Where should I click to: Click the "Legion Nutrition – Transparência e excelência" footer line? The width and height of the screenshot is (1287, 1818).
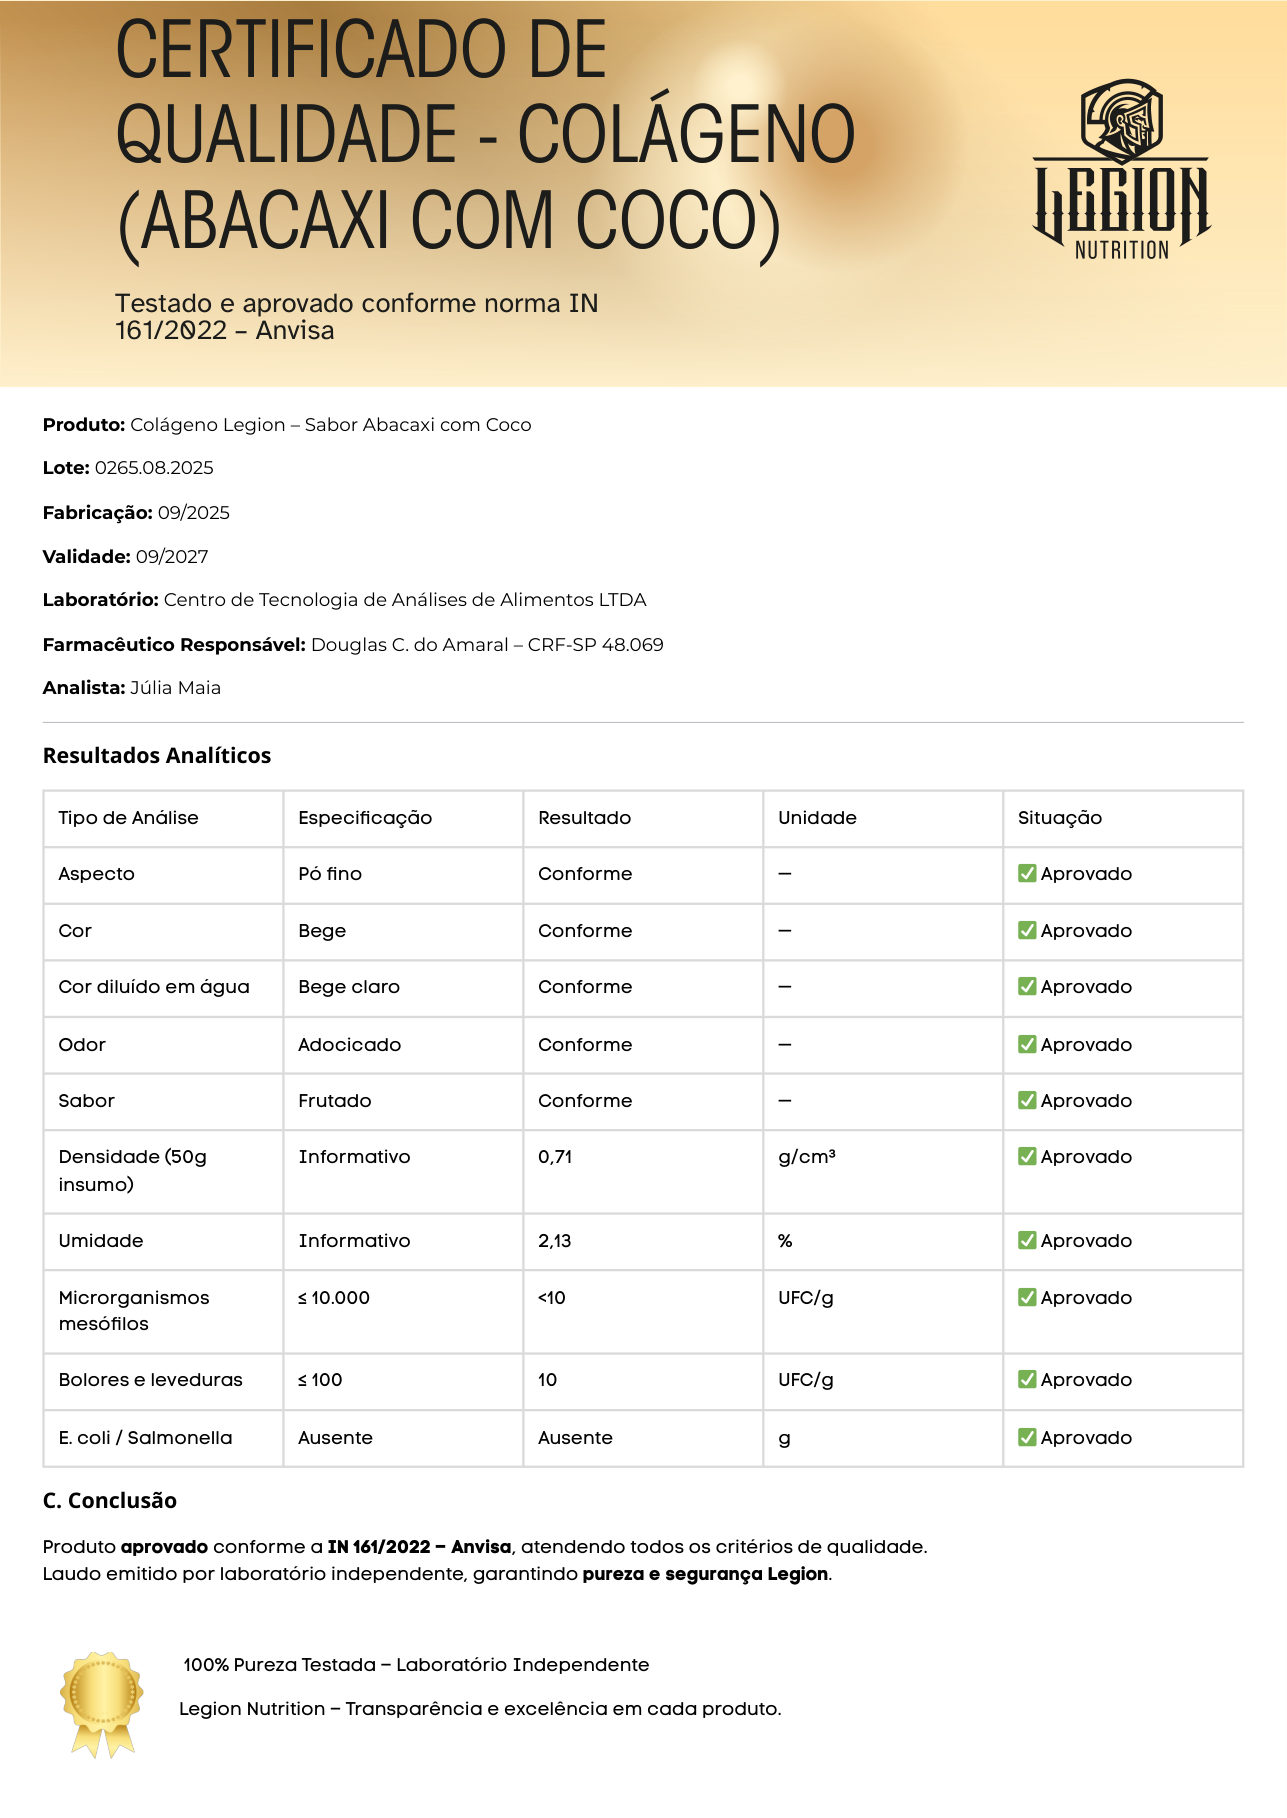pos(480,1709)
